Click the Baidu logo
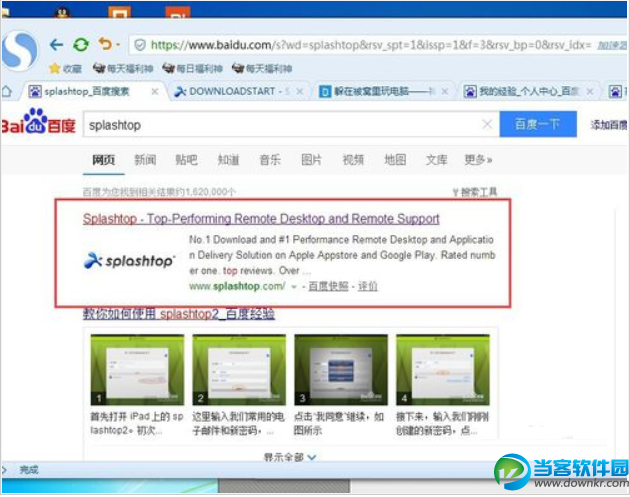Screen dimensions: 630x497 pos(38,122)
